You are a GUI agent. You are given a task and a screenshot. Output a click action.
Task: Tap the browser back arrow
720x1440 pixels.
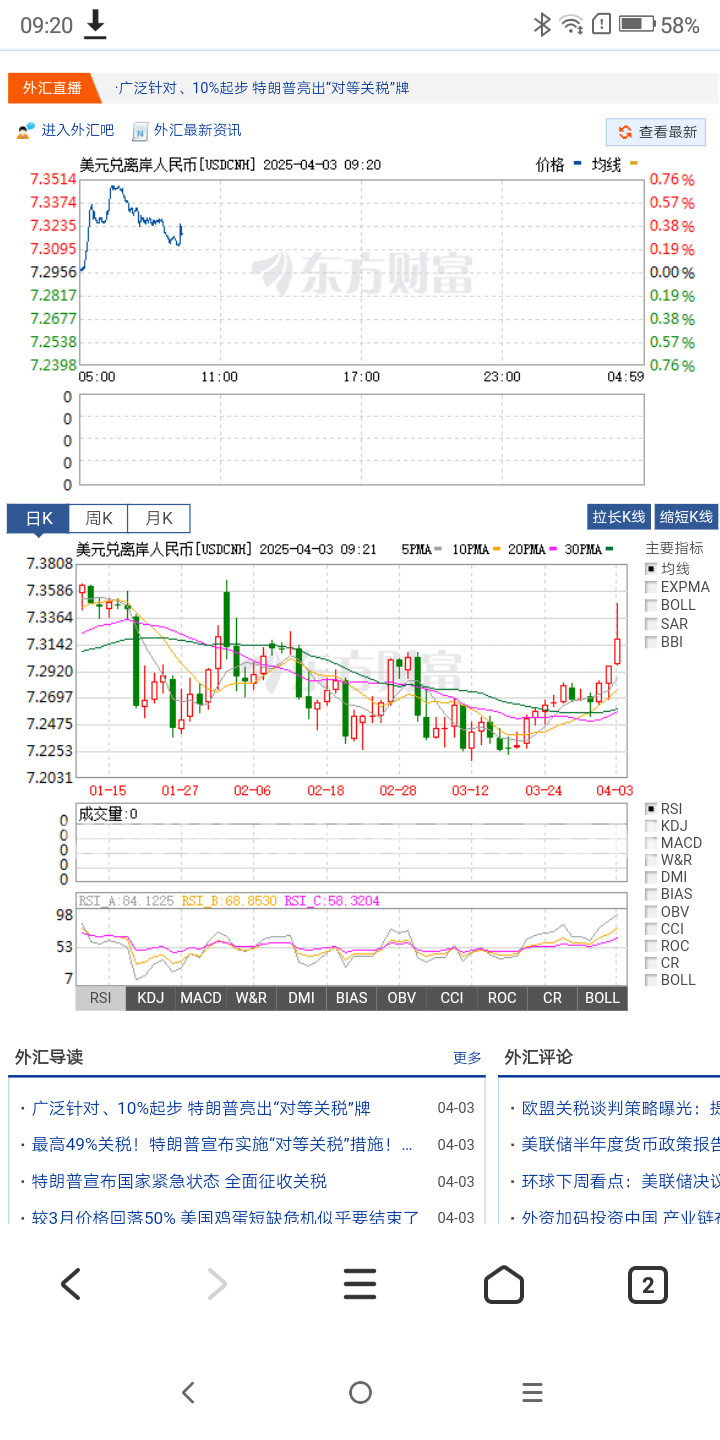click(71, 1283)
